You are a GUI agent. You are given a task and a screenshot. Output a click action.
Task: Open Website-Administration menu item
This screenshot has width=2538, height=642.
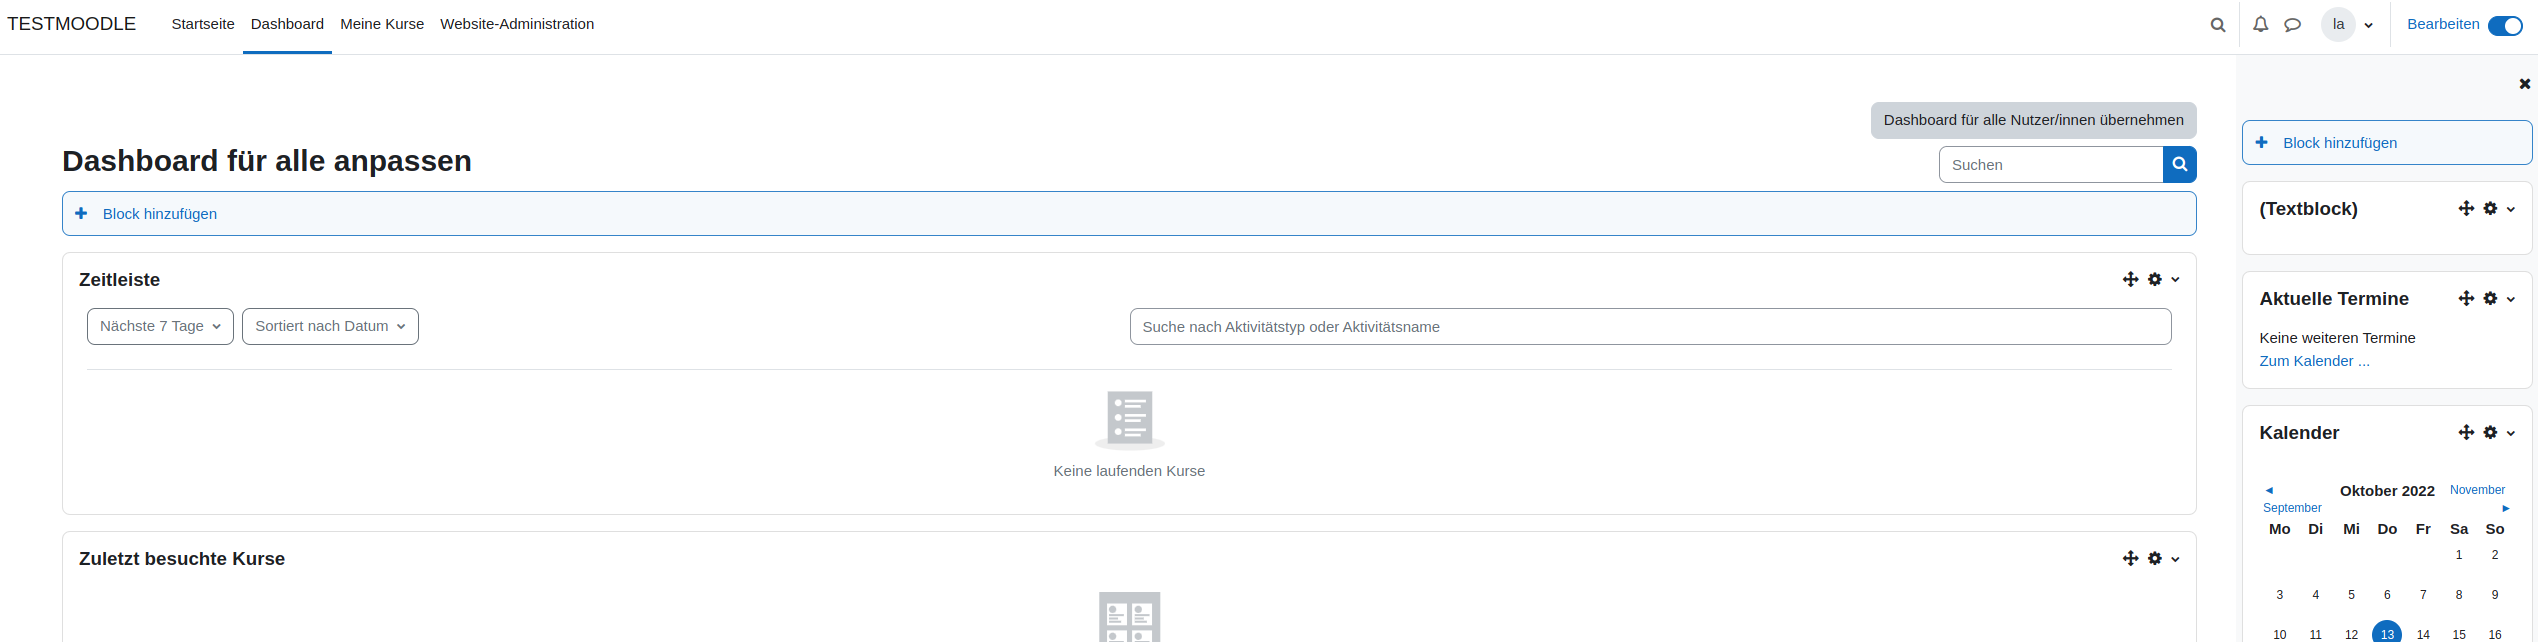[x=517, y=24]
